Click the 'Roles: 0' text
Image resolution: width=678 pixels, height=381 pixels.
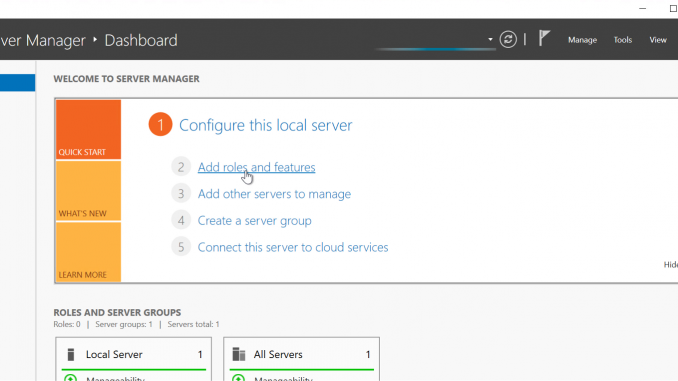[x=67, y=324]
